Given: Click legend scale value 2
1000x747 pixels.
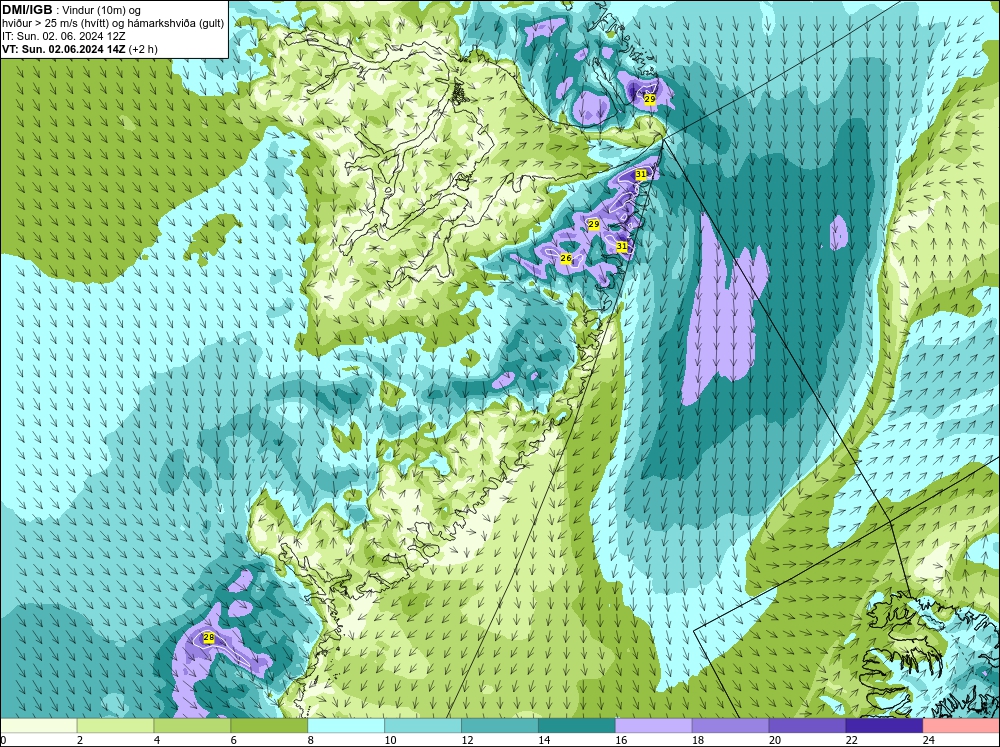Looking at the screenshot, I should click(x=80, y=740).
